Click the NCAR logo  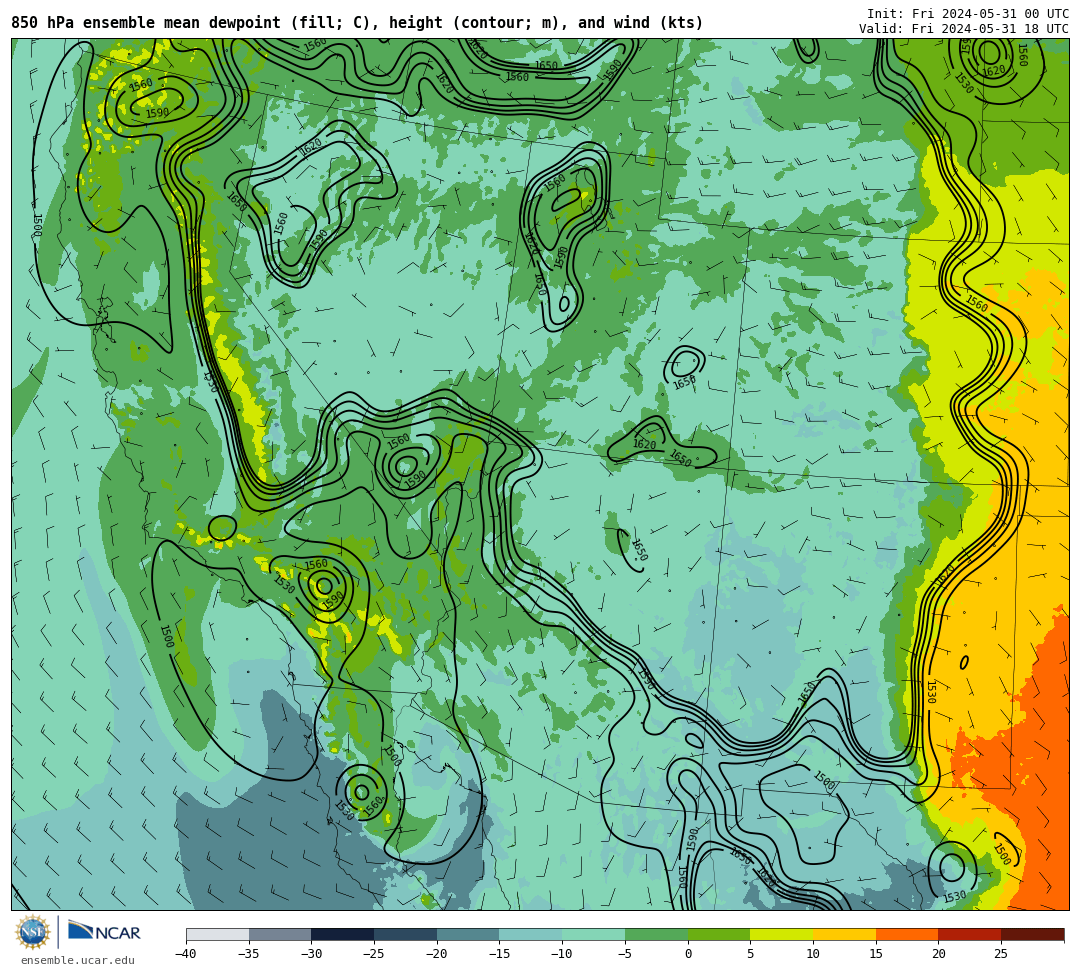[x=104, y=932]
